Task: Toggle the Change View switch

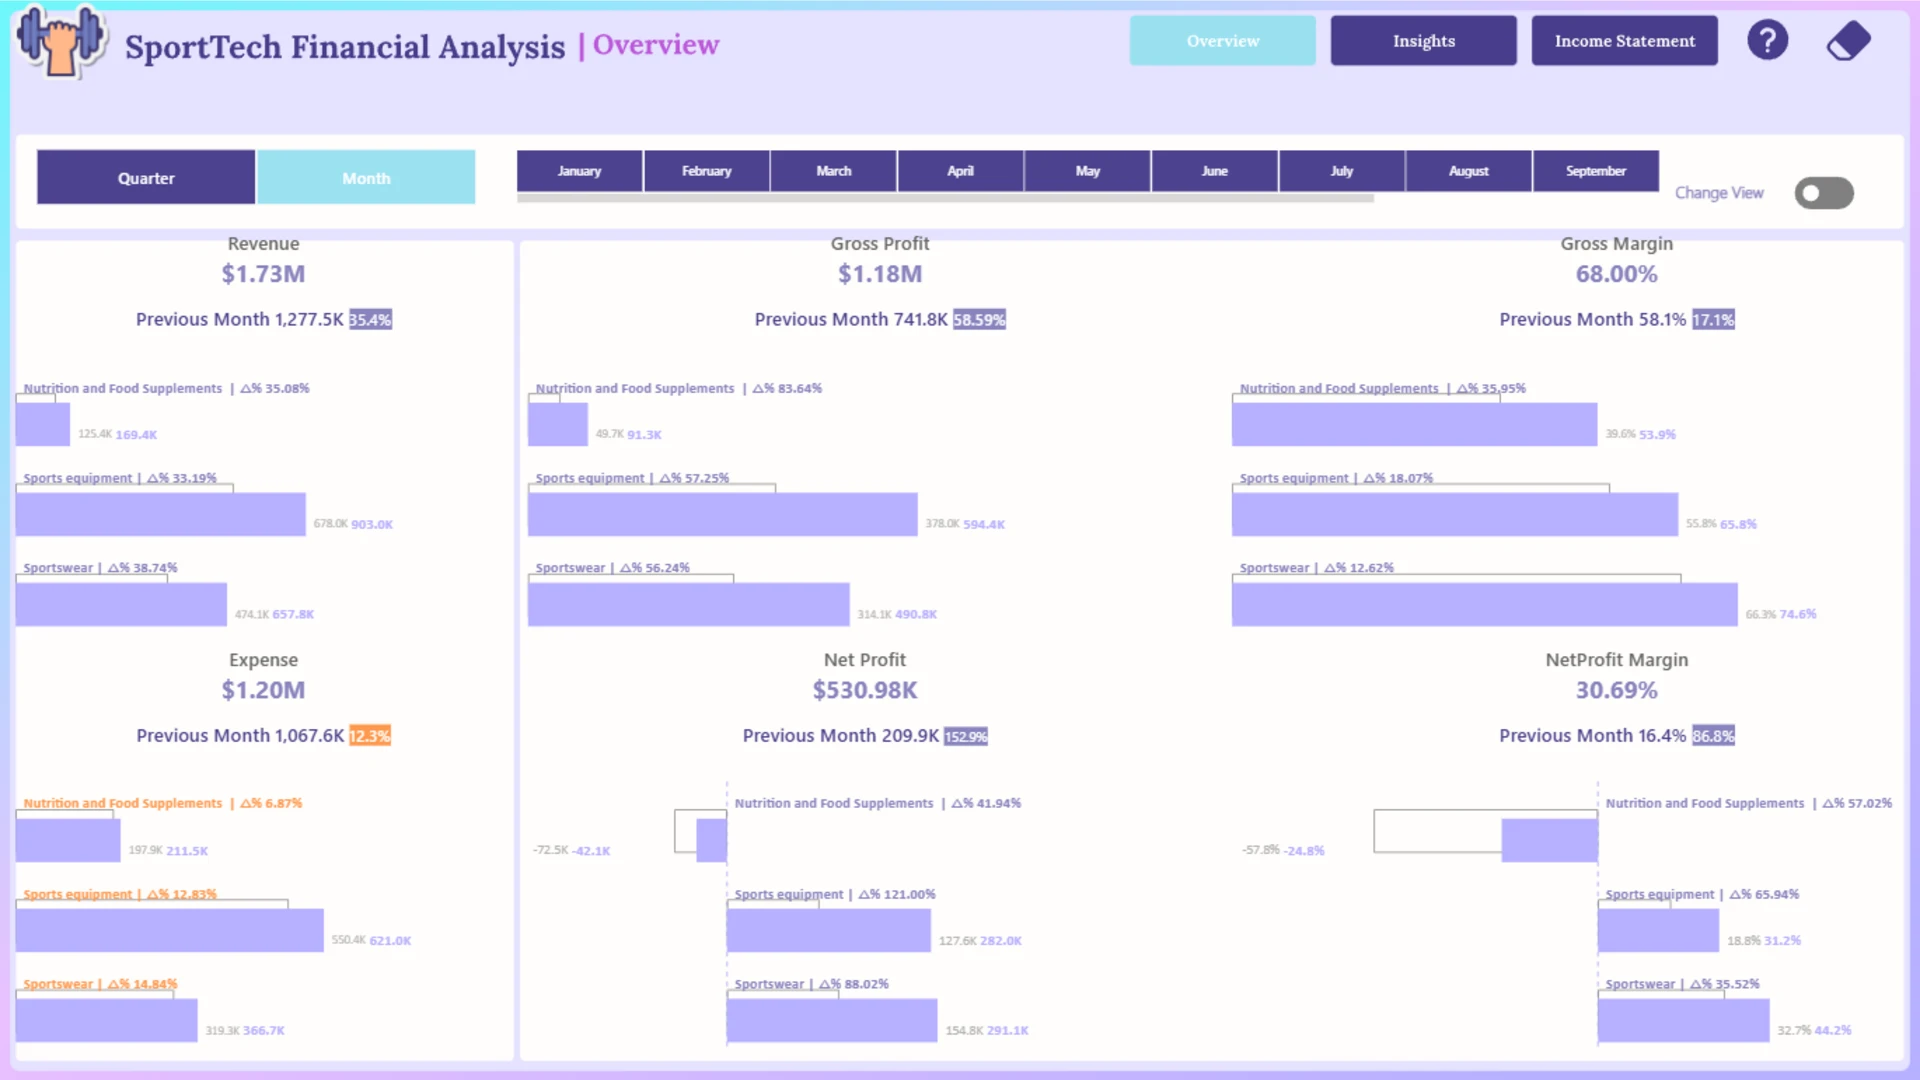Action: [1824, 193]
